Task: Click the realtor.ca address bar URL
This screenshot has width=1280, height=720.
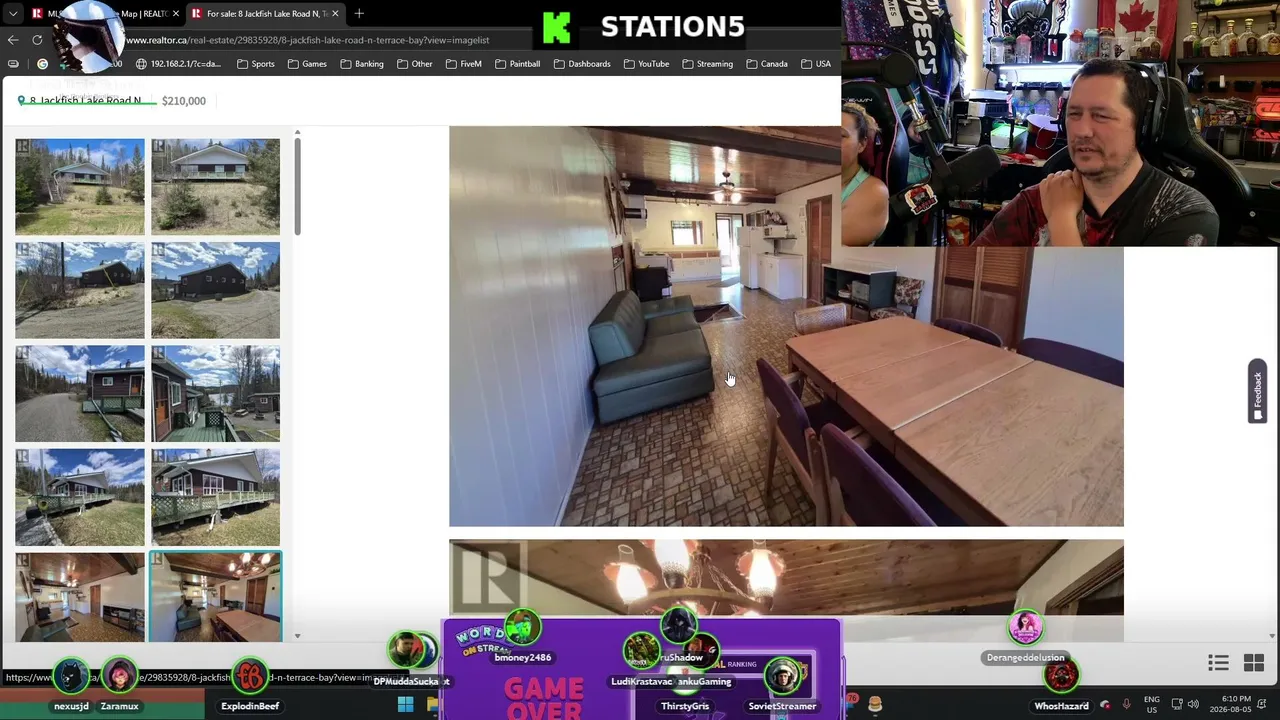Action: click(x=307, y=40)
